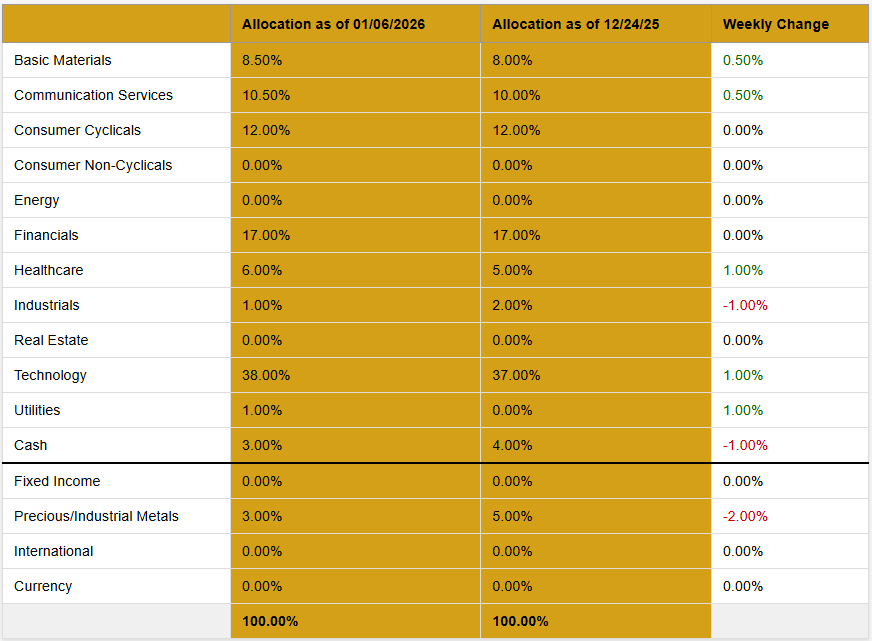Select the 'Consumer Non-Cyclicals' row label
The height and width of the screenshot is (641, 872).
[93, 165]
